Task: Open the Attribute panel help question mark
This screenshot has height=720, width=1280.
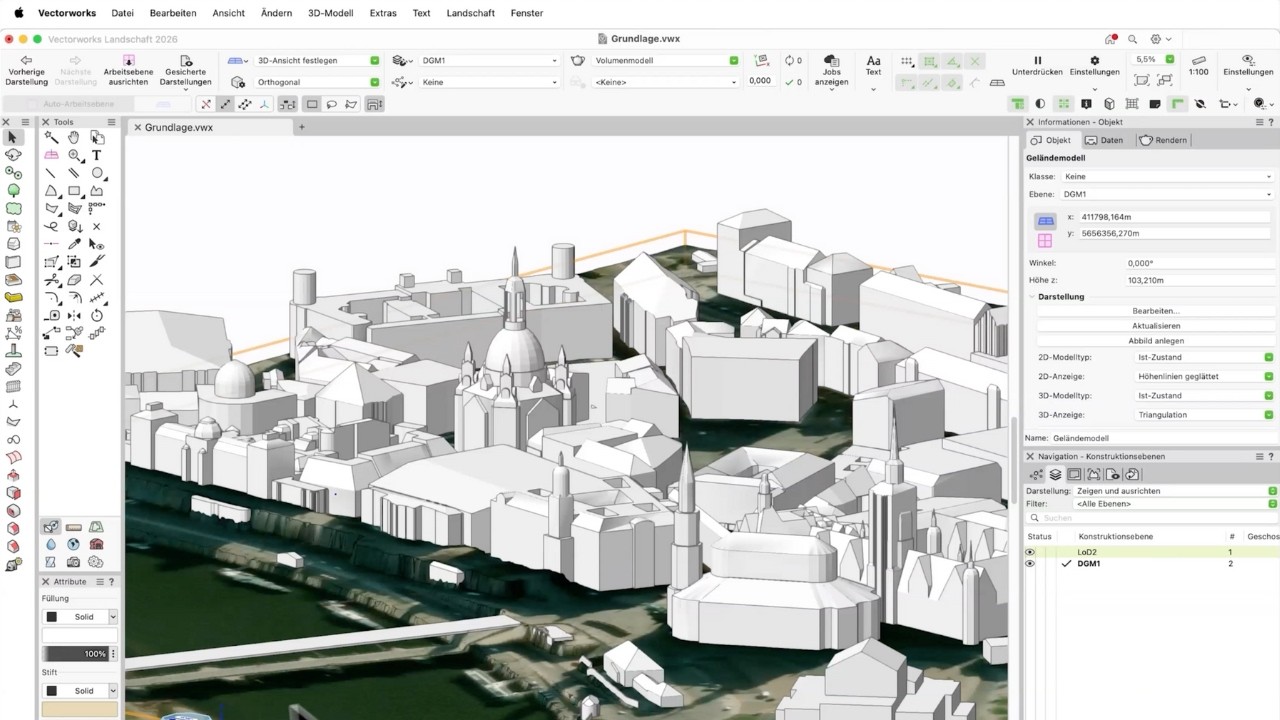Action: [x=111, y=581]
